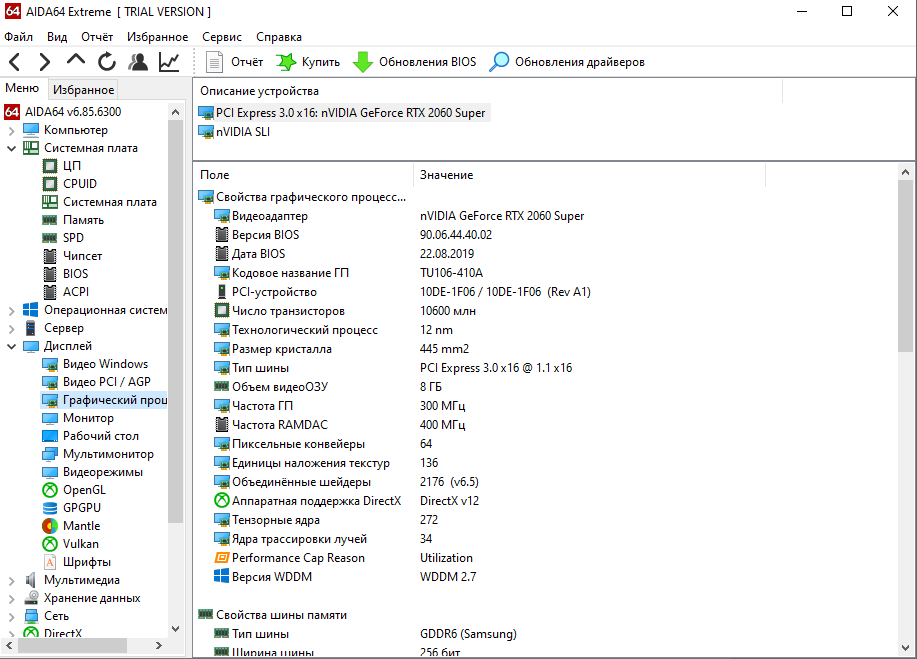This screenshot has width=917, height=659.
Task: Click the driver updates magnifier icon
Action: pyautogui.click(x=499, y=62)
